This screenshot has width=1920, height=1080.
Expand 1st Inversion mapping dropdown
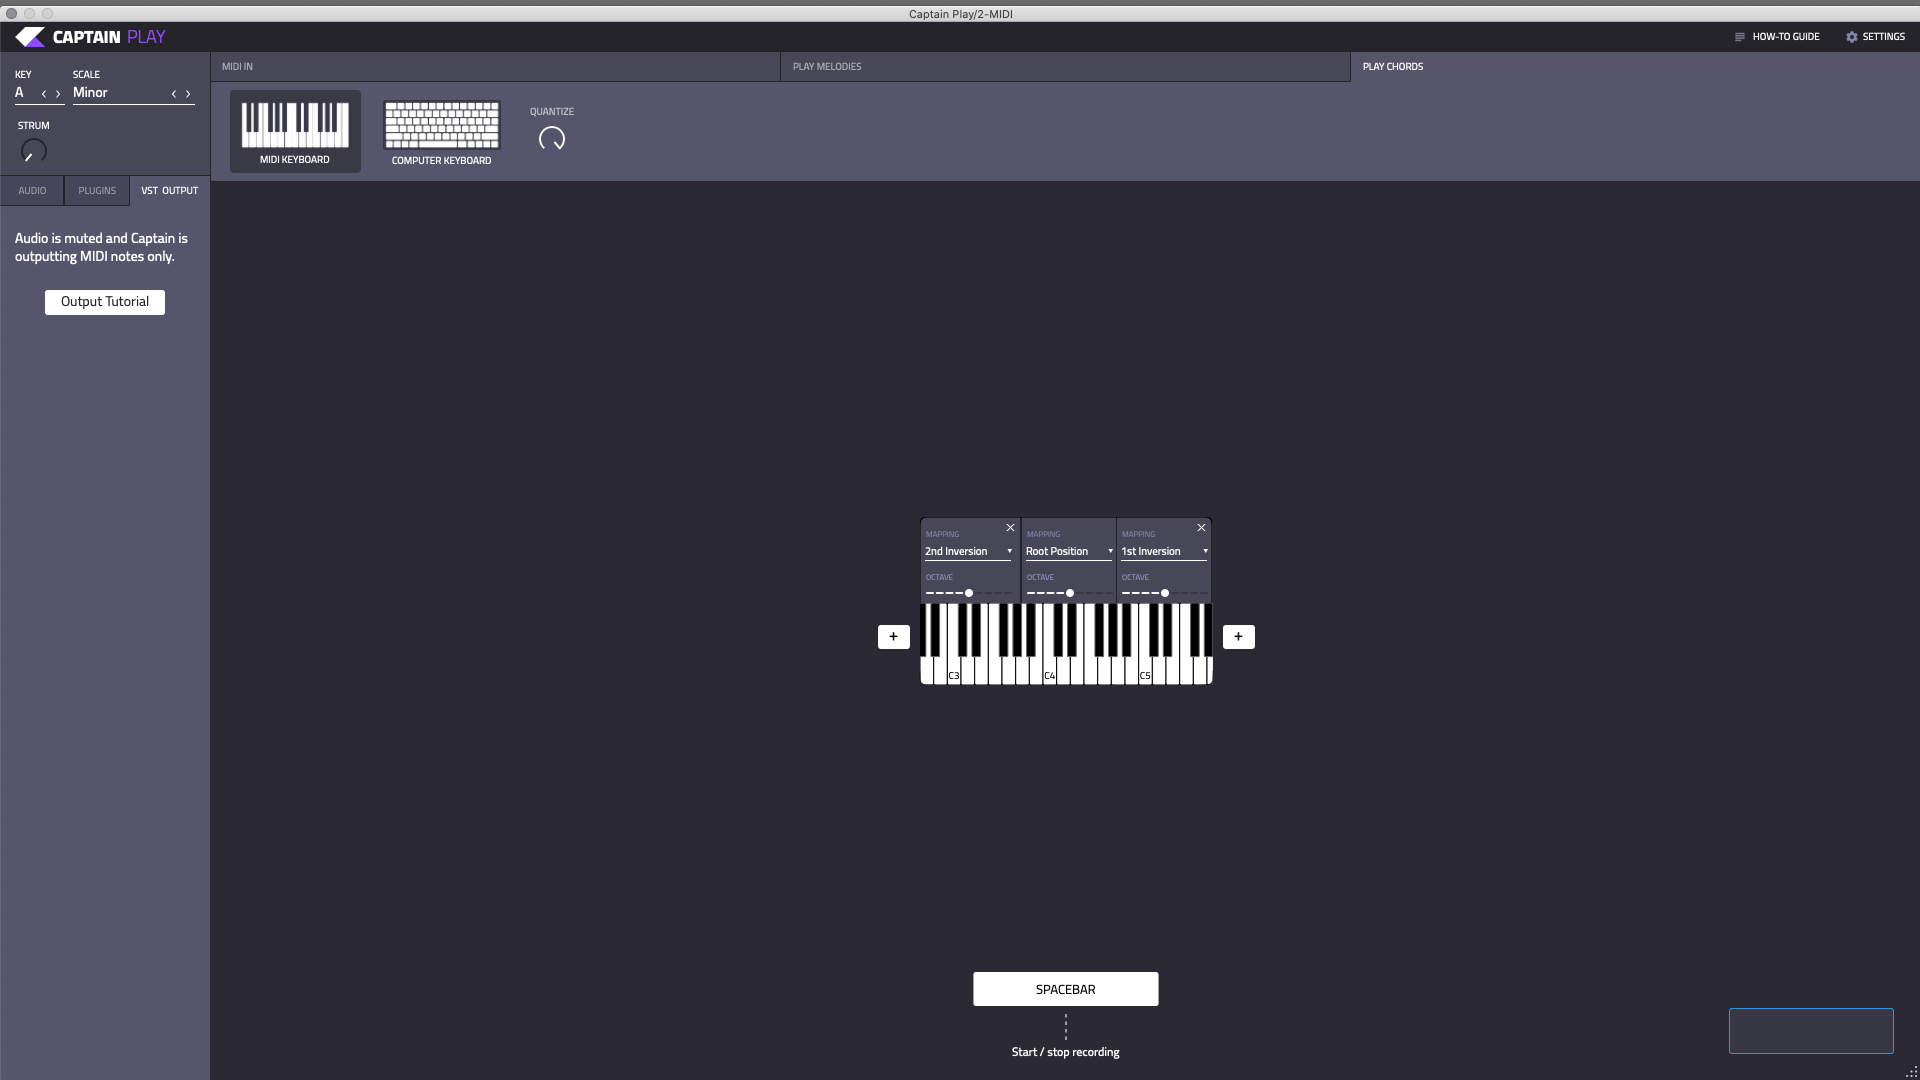click(x=1164, y=550)
